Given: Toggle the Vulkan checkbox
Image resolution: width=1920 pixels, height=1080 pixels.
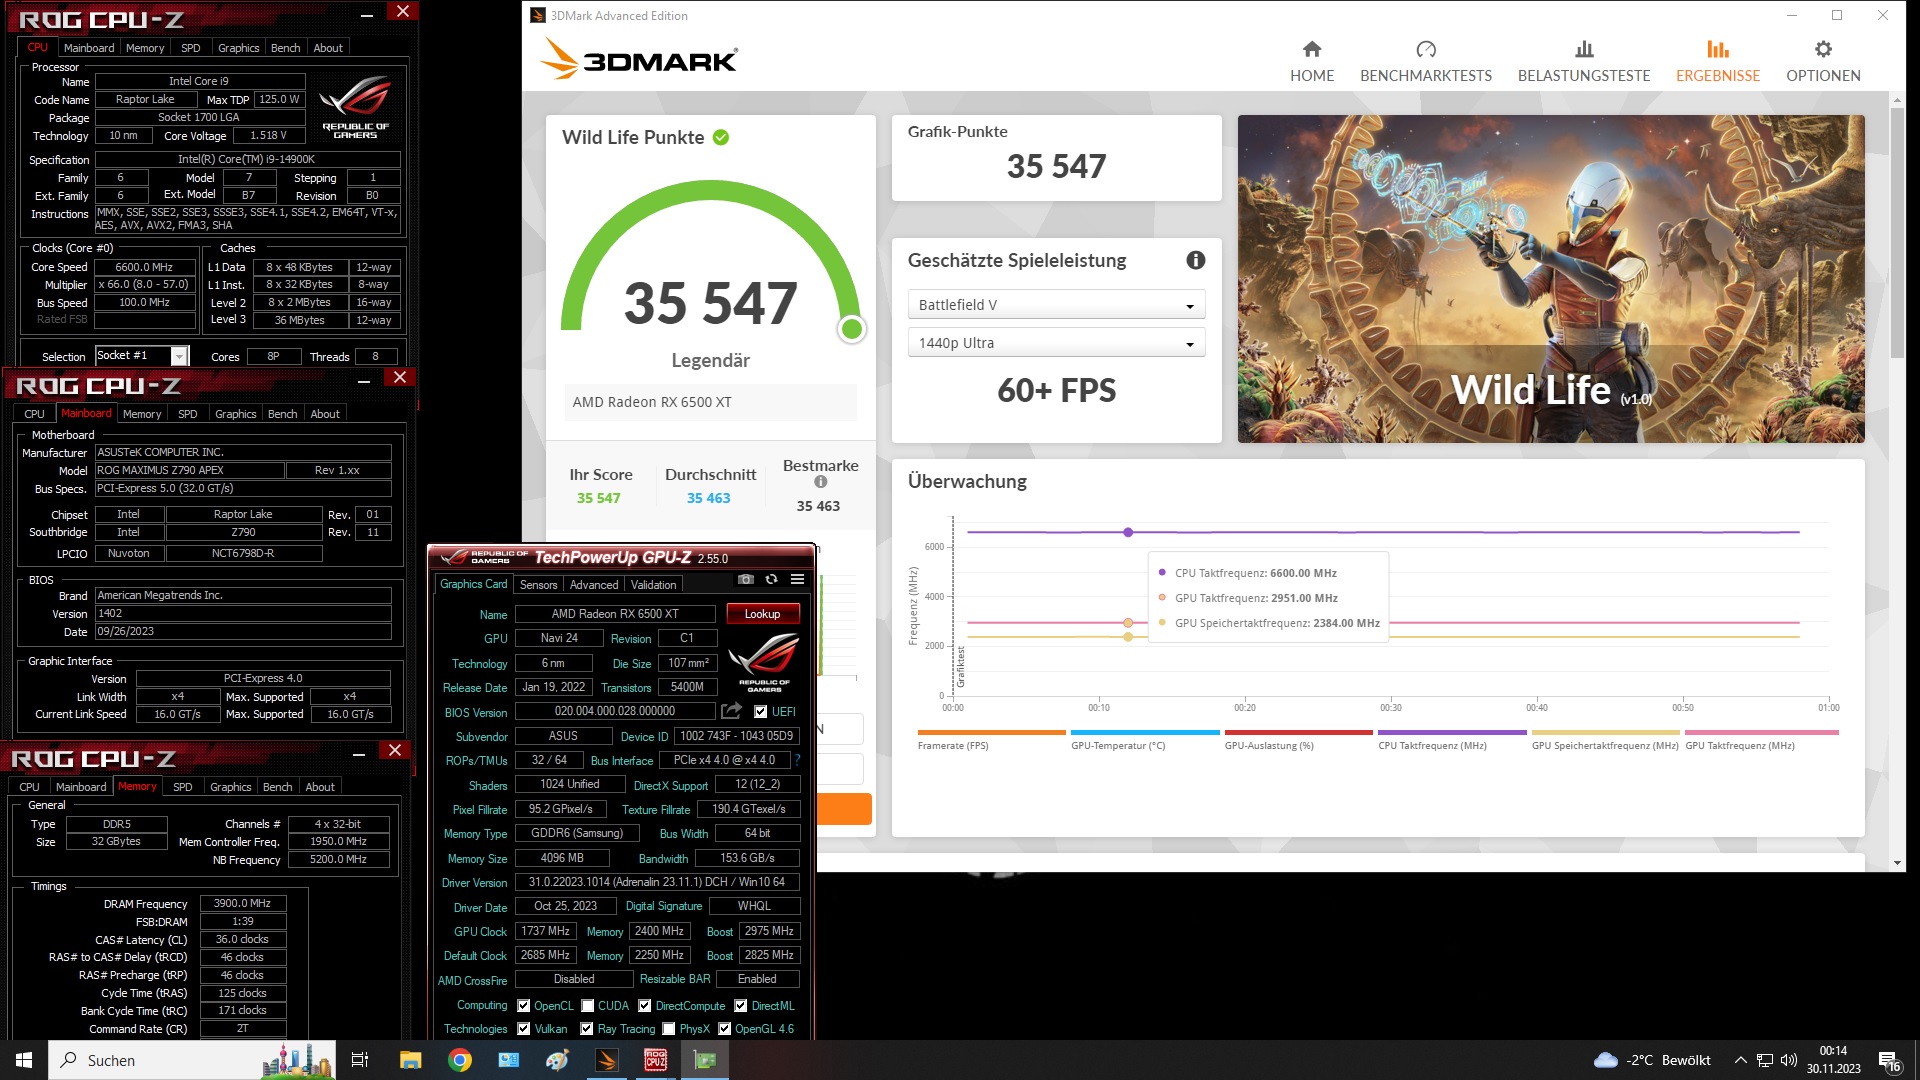Looking at the screenshot, I should pos(523,1029).
